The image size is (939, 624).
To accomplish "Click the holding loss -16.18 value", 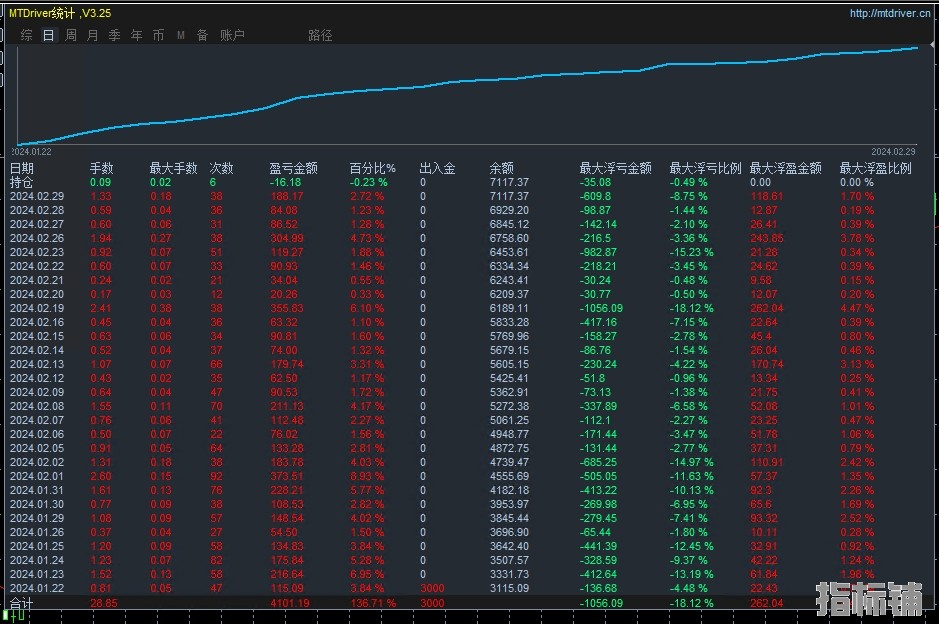I will tap(285, 182).
